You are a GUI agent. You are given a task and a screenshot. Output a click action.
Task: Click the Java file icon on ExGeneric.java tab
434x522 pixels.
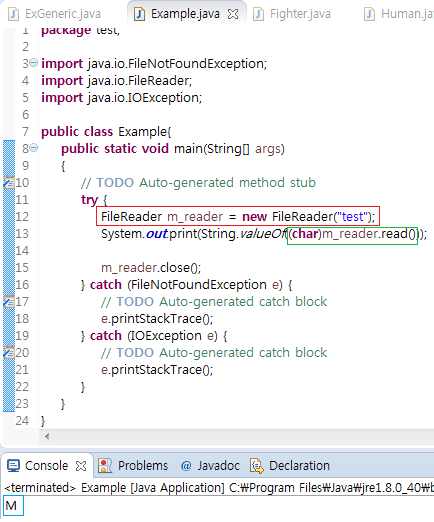13,14
